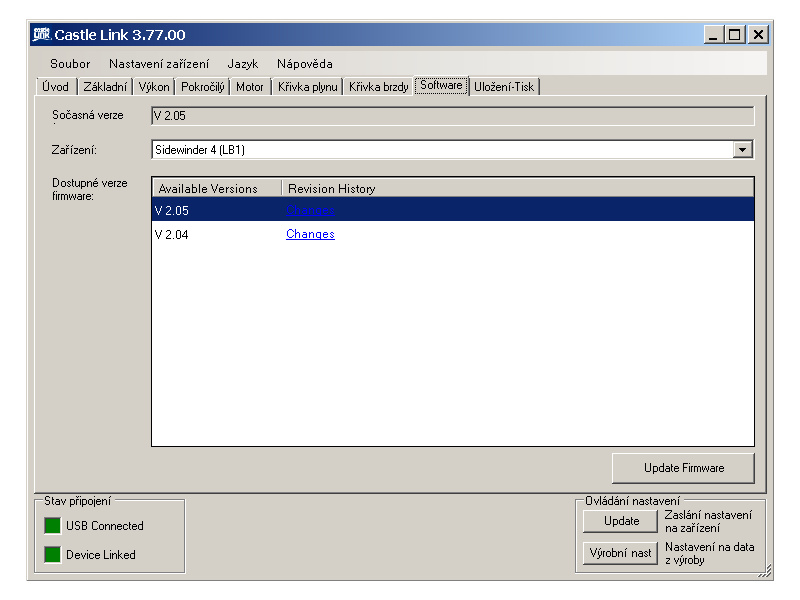Viewport: 800px width, 600px height.
Task: Go to the Výkon tab
Action: pos(154,87)
